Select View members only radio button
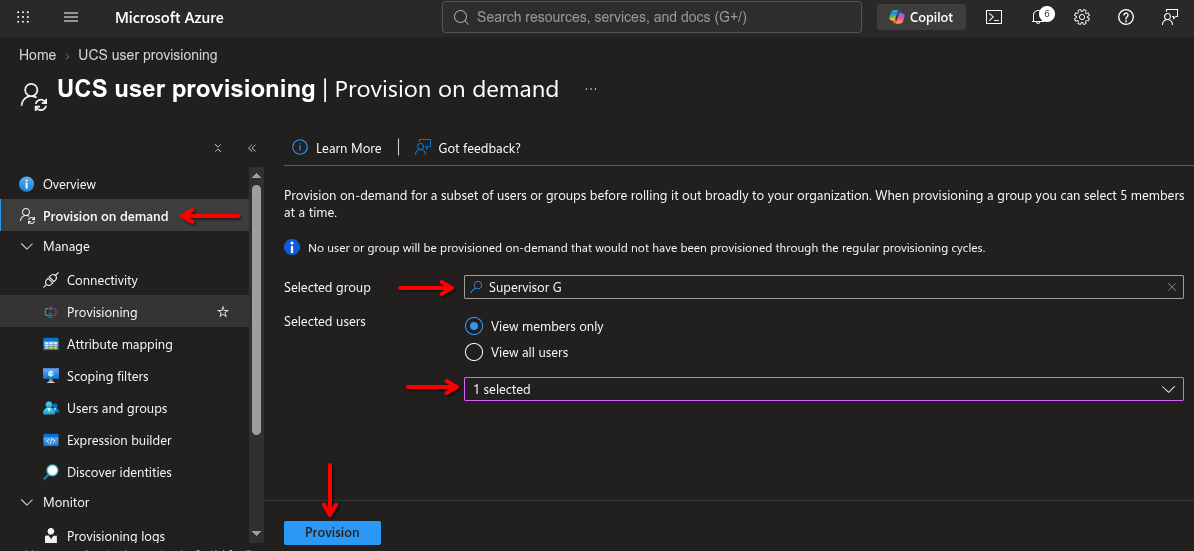This screenshot has width=1194, height=551. [474, 326]
